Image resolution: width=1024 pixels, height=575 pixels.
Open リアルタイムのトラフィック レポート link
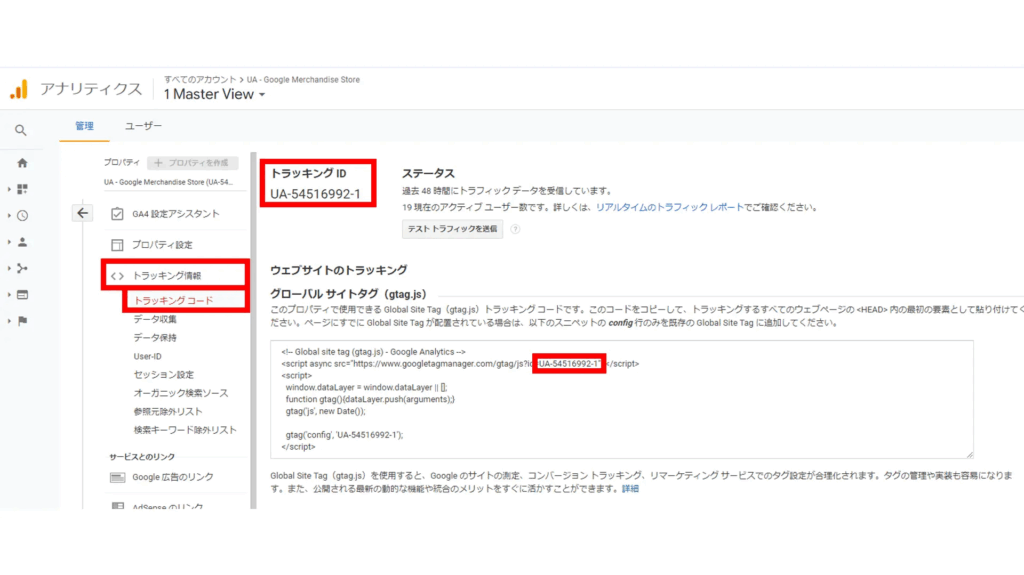coord(669,207)
